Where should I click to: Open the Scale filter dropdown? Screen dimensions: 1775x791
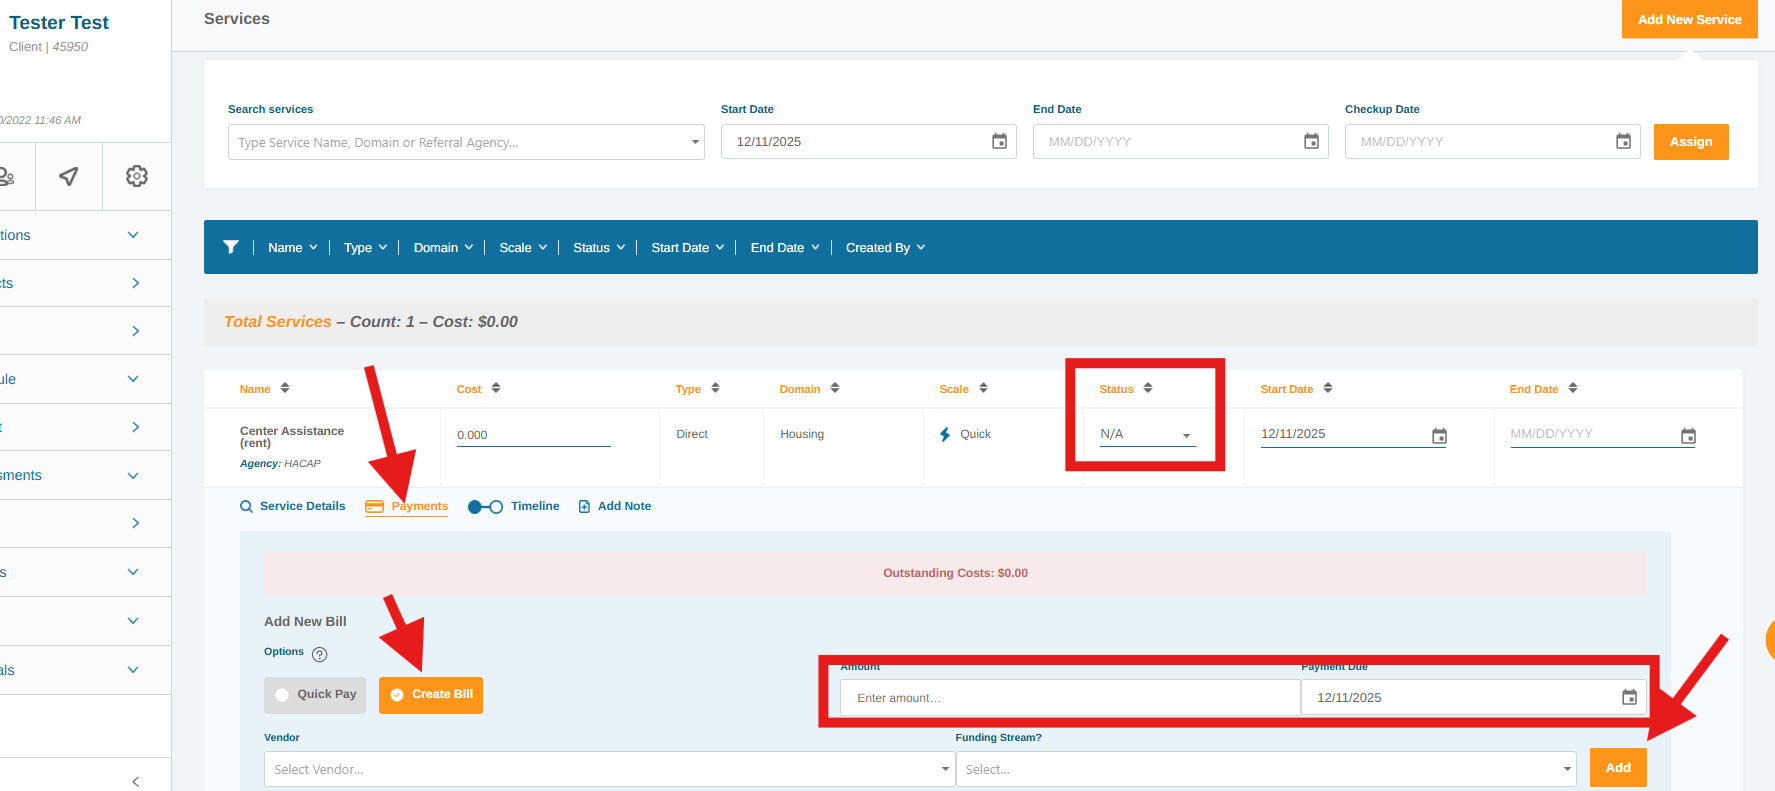click(x=523, y=247)
